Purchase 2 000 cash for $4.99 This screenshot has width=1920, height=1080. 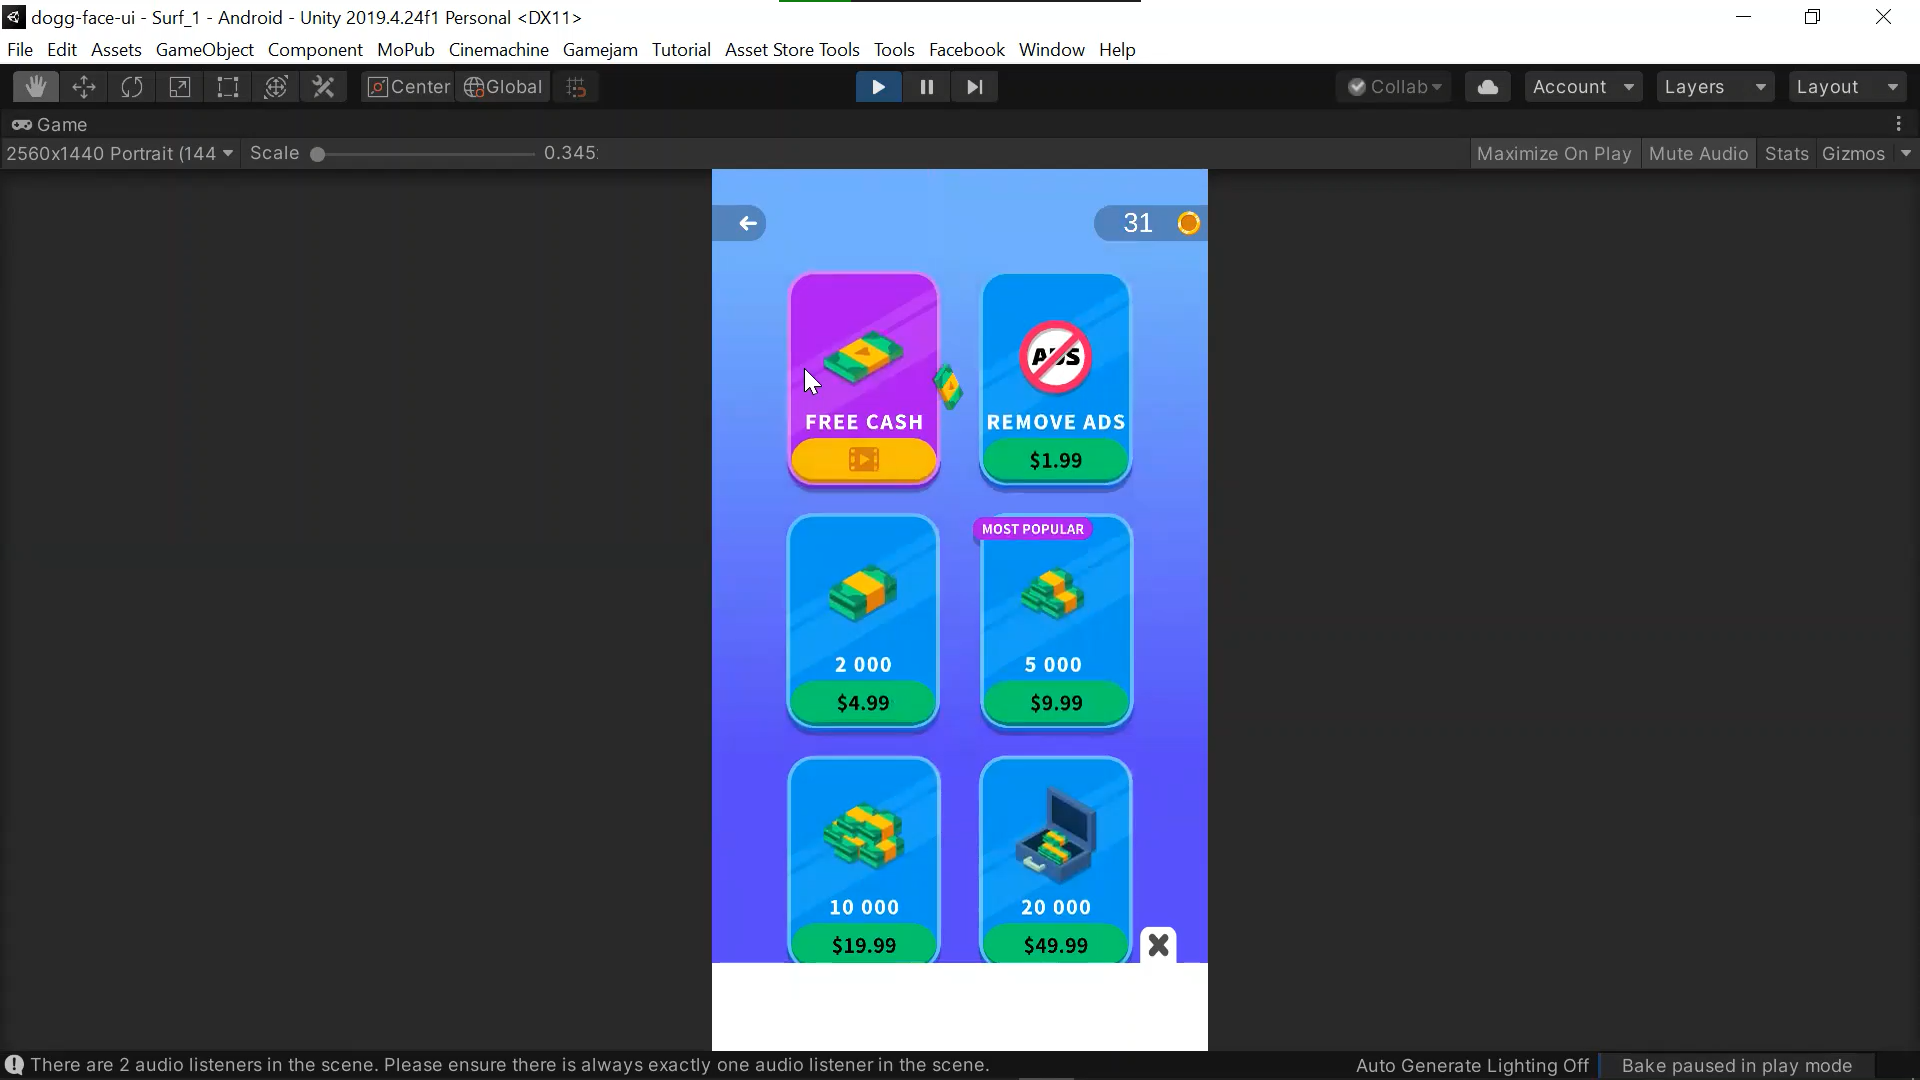pos(863,703)
